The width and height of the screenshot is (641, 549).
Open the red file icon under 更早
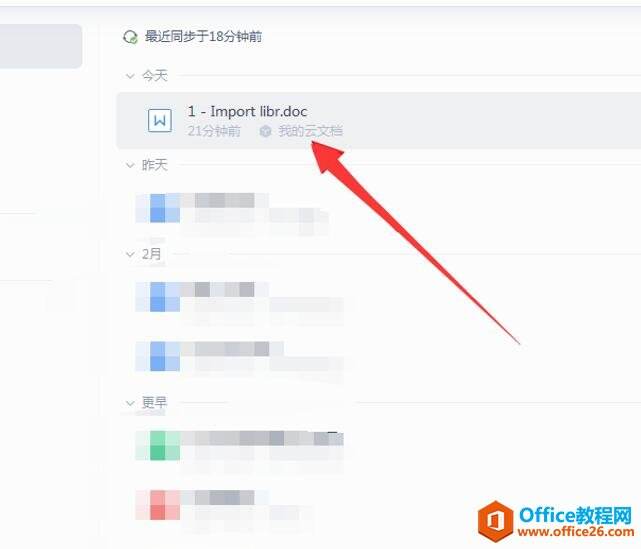[158, 505]
